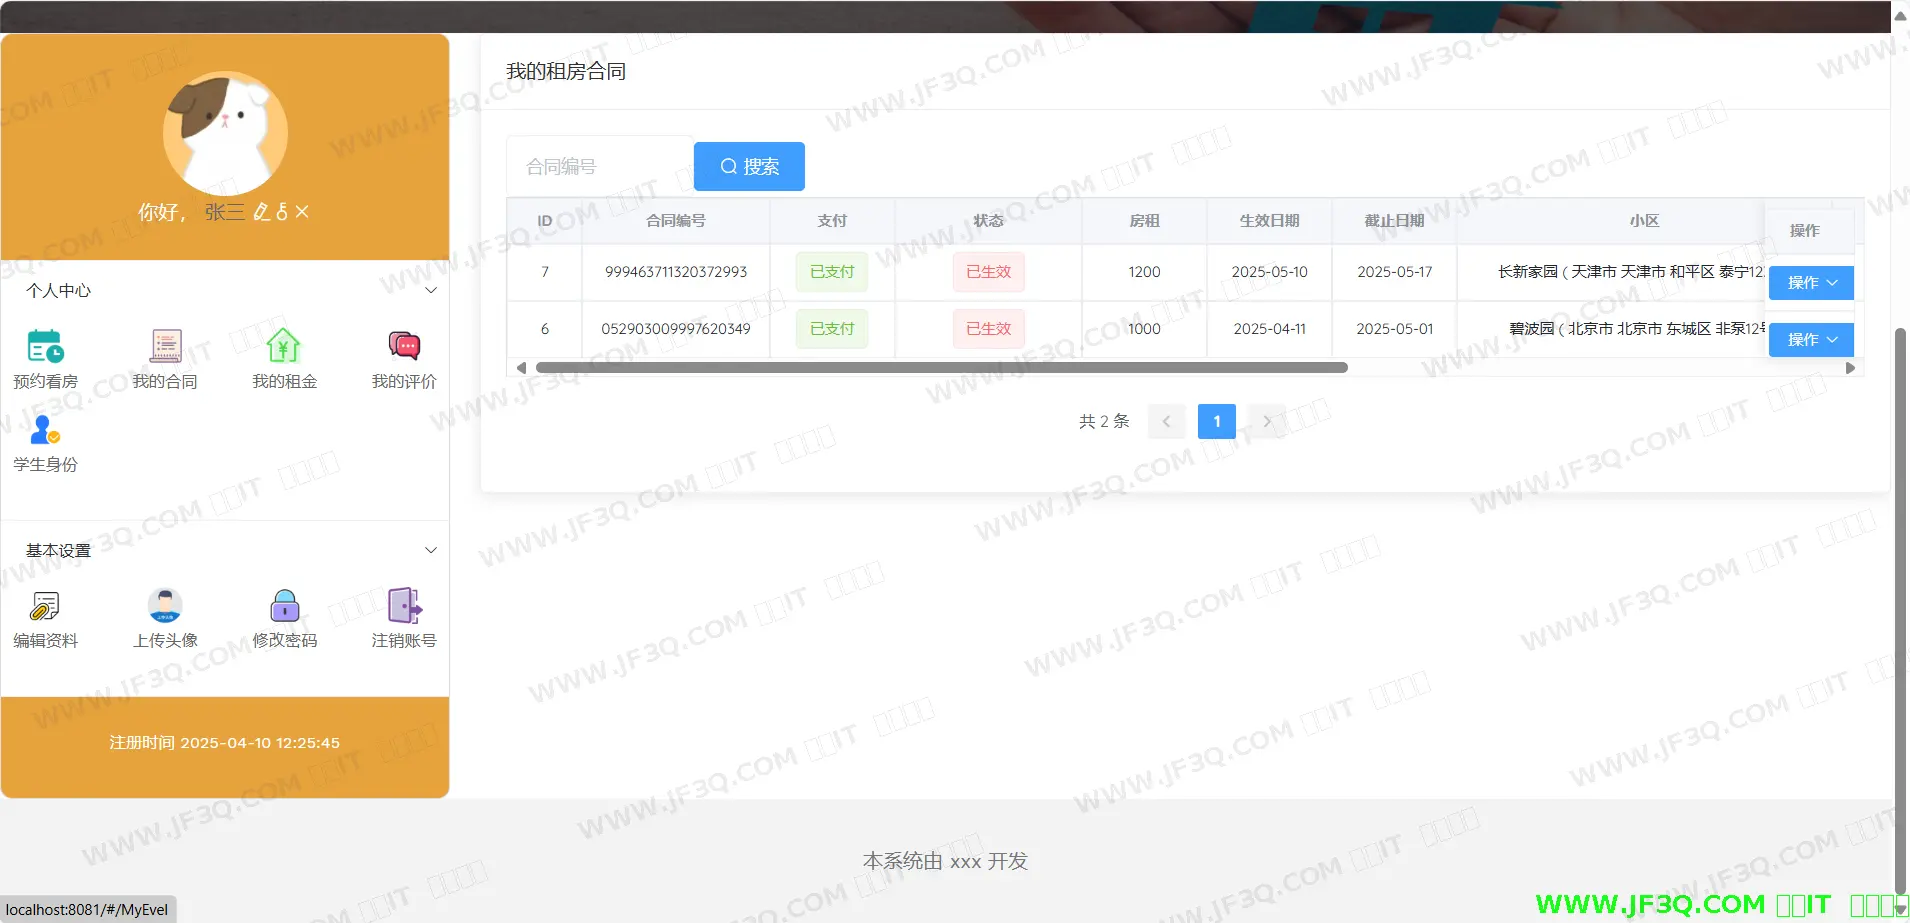Select page 1 in pagination
The height and width of the screenshot is (923, 1910).
[x=1216, y=422]
